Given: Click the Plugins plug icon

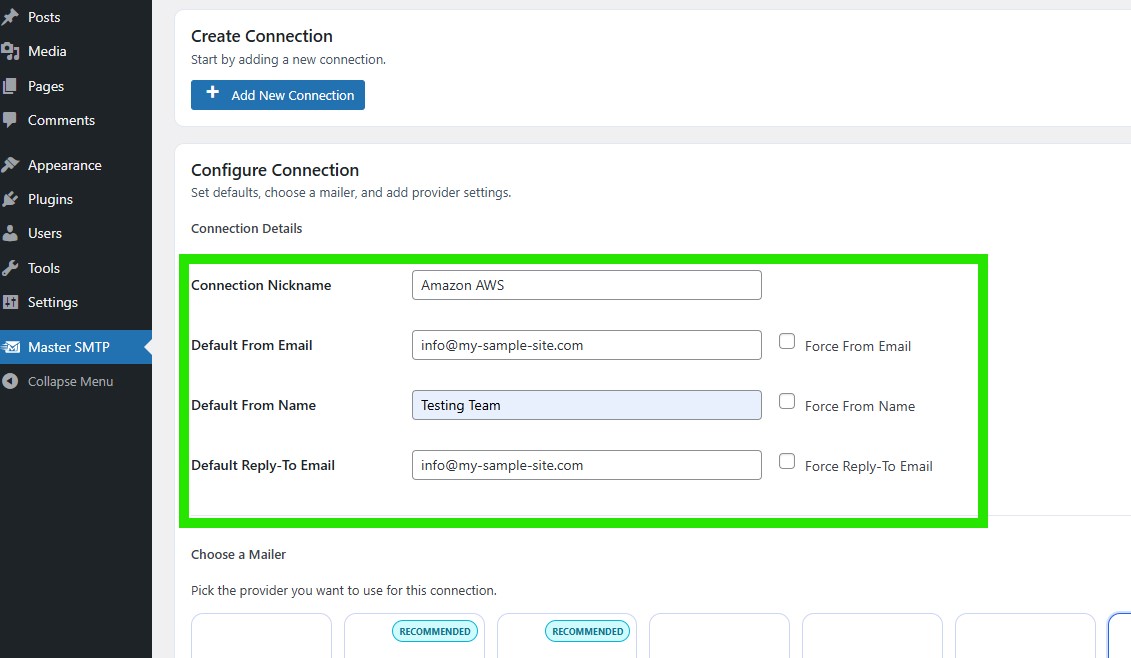Looking at the screenshot, I should coord(10,199).
